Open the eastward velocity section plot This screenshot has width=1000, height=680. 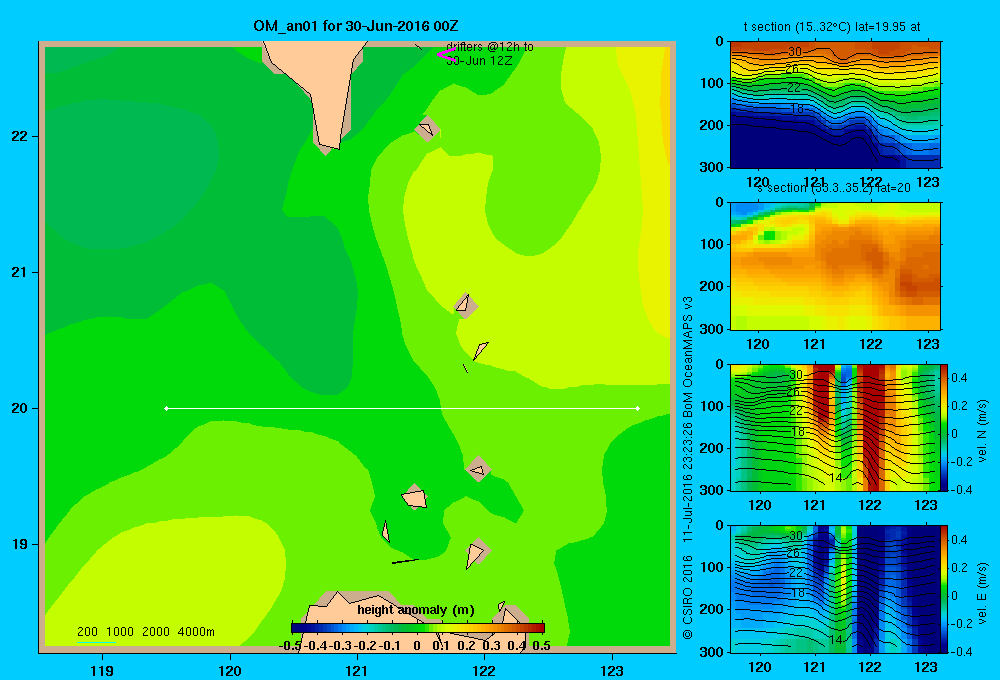(x=835, y=589)
